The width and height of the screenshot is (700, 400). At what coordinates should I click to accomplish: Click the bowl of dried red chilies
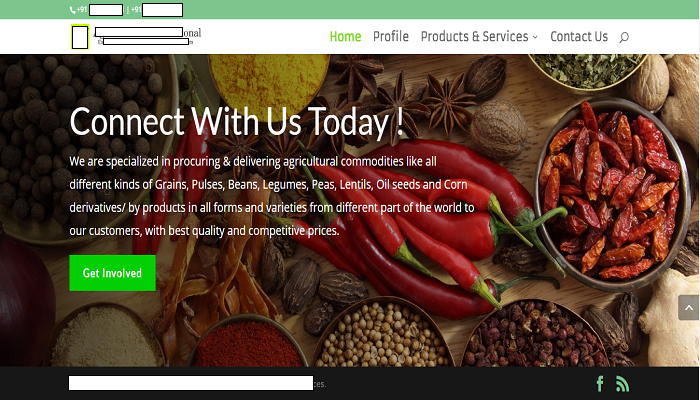click(x=612, y=195)
